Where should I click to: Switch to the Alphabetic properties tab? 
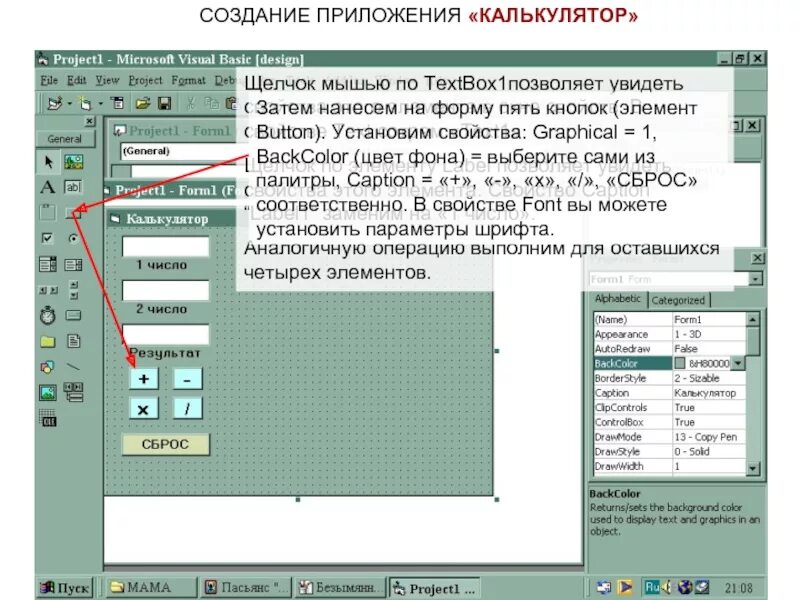click(x=618, y=298)
